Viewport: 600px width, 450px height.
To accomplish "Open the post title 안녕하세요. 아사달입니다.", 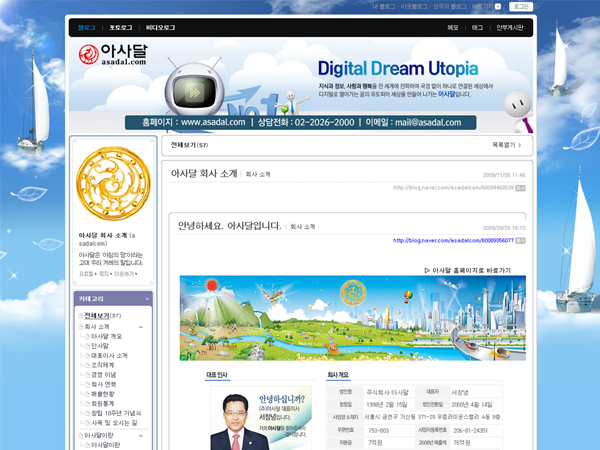I will (230, 226).
